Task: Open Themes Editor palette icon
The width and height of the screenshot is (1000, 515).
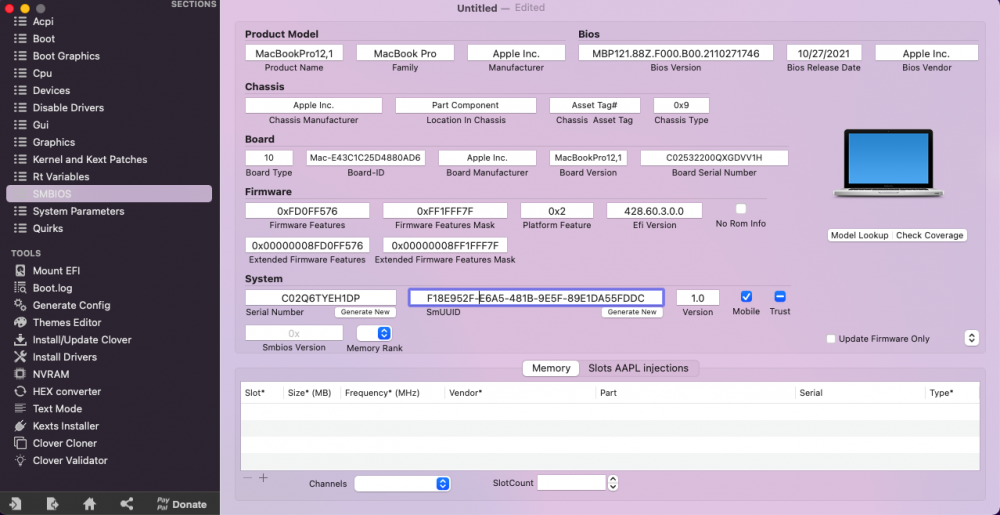Action: pos(20,323)
